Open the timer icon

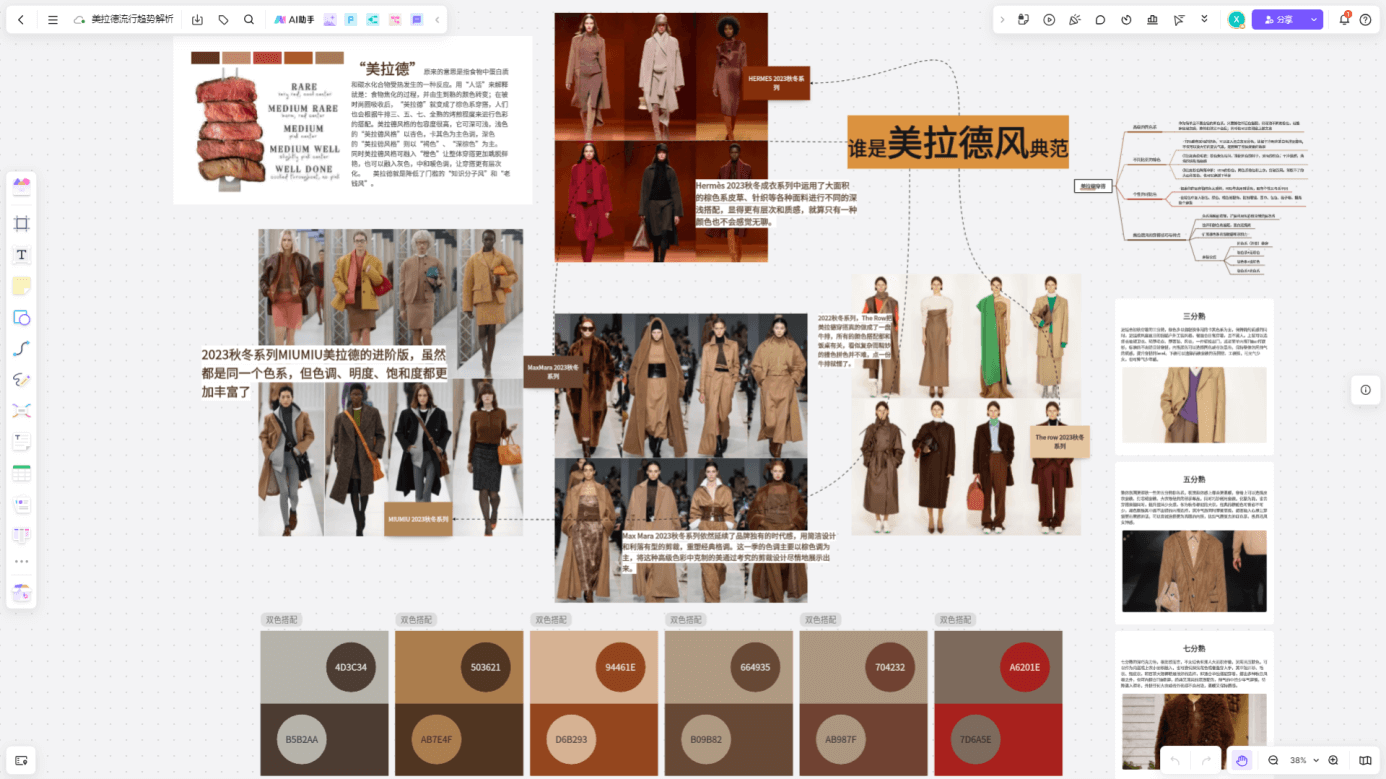tap(1126, 20)
